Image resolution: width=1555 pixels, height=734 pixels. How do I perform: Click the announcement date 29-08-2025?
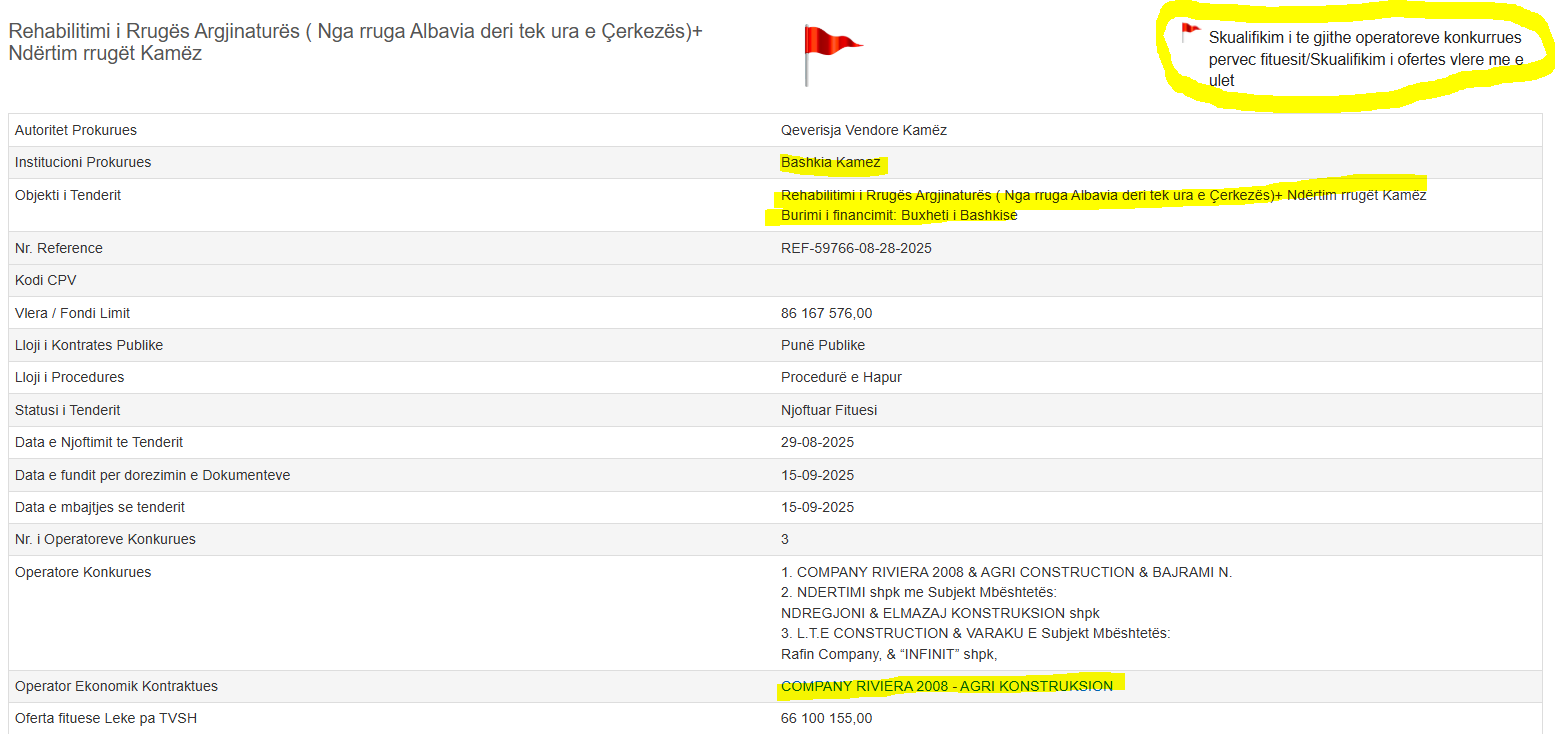coord(817,443)
